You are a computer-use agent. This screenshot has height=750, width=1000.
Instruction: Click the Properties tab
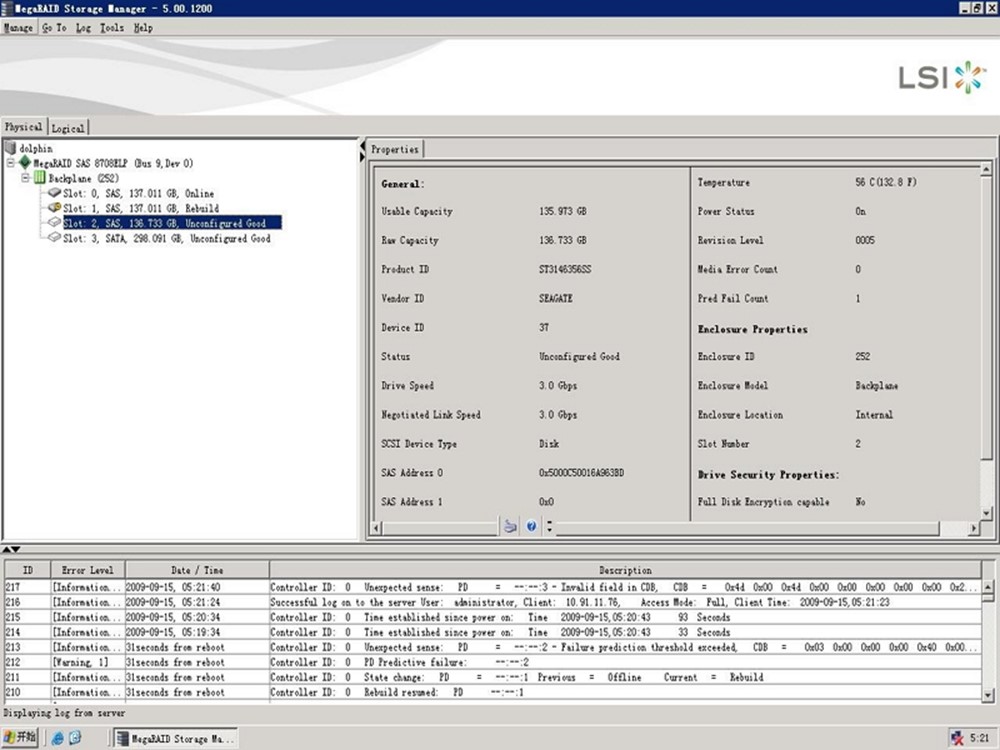click(x=394, y=149)
